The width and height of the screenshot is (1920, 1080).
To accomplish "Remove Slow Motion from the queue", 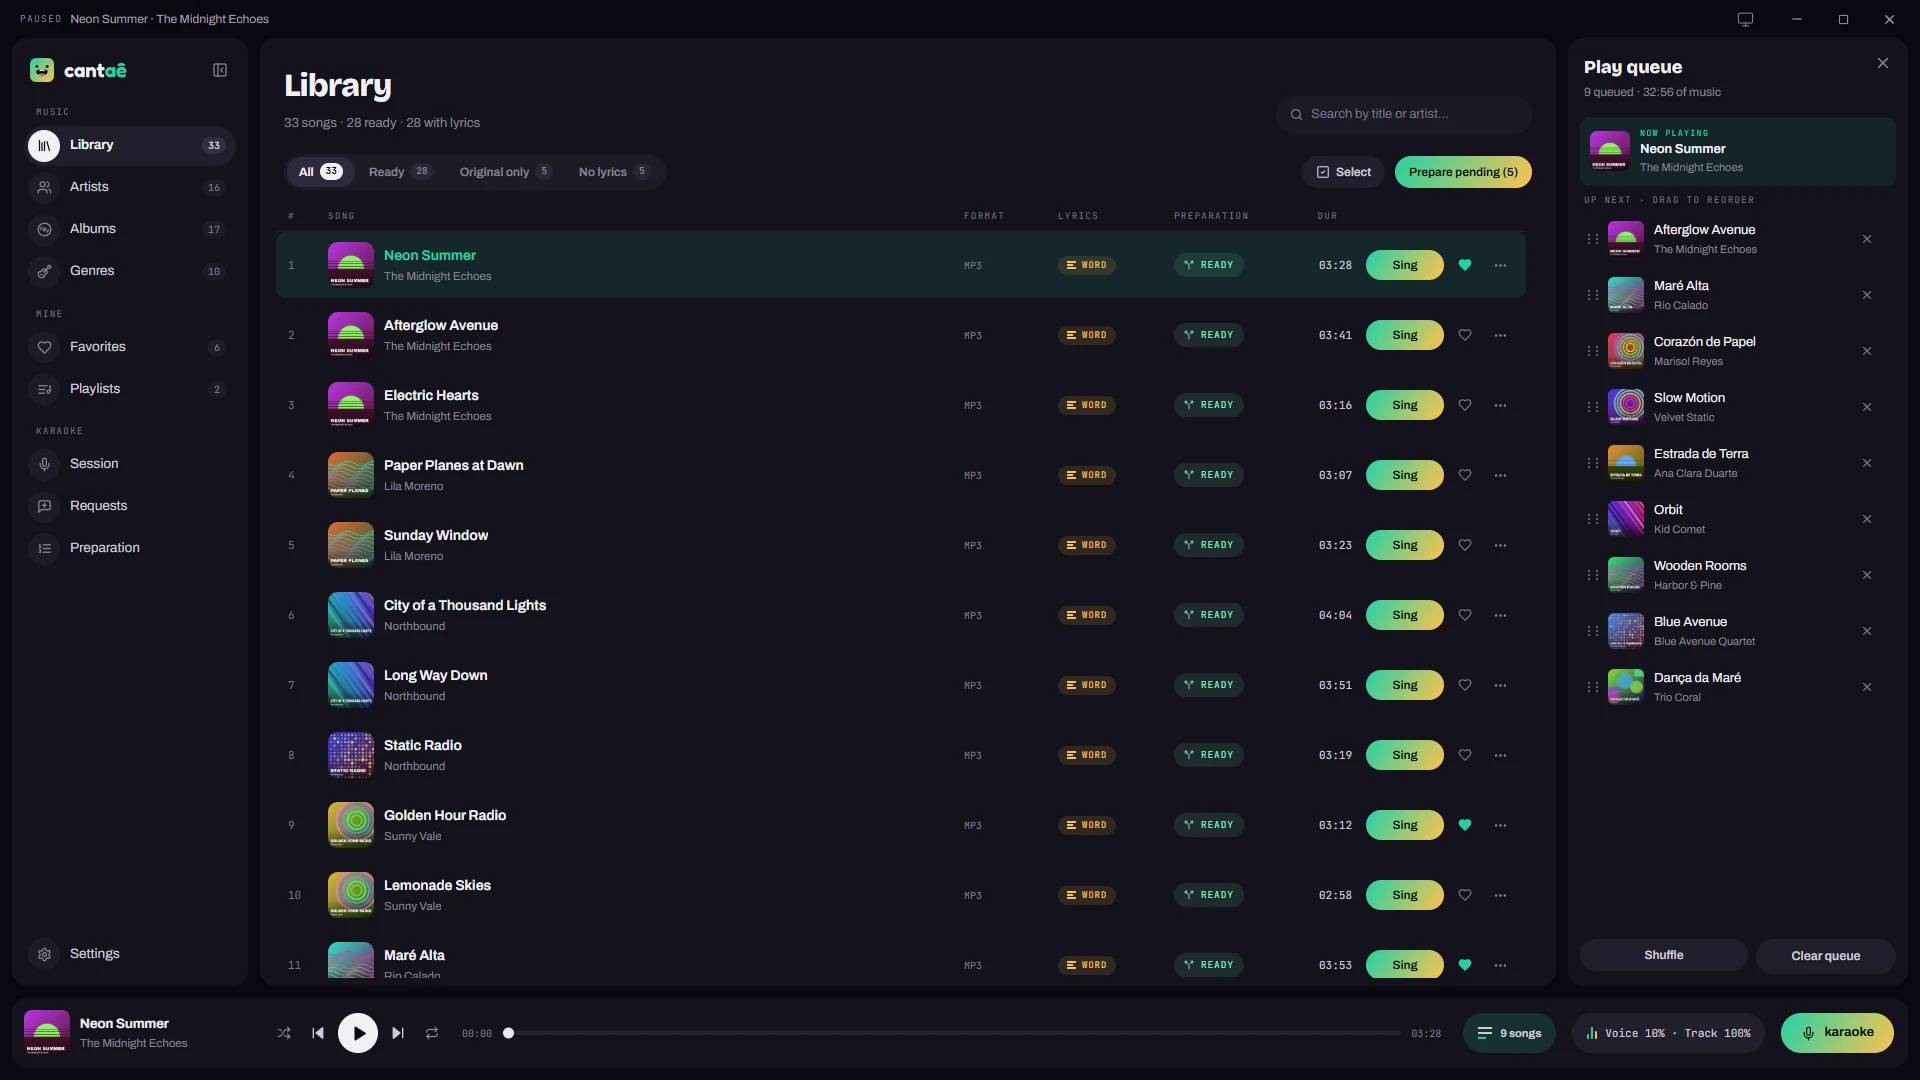I will click(x=1867, y=407).
